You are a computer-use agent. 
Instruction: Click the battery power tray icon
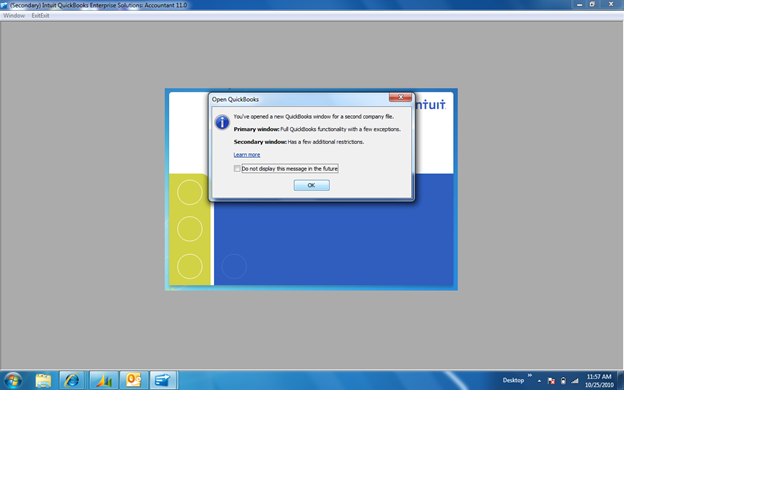pos(563,381)
